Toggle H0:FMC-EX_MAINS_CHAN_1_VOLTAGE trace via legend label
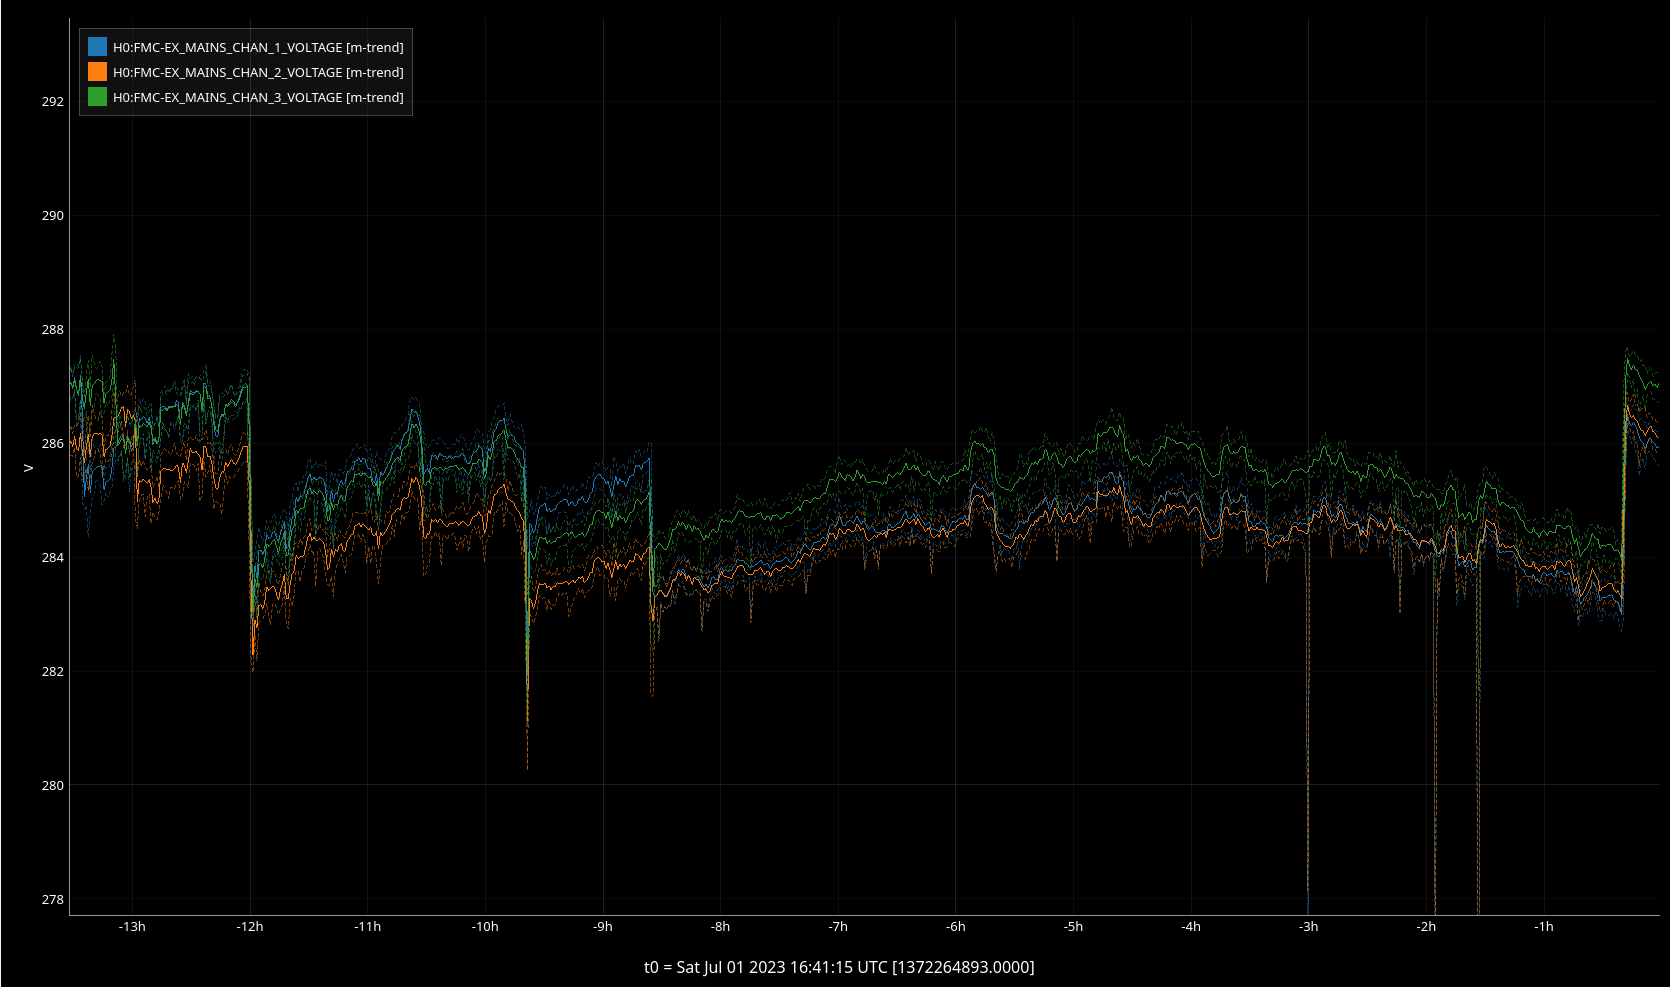This screenshot has height=987, width=1670. pos(258,47)
